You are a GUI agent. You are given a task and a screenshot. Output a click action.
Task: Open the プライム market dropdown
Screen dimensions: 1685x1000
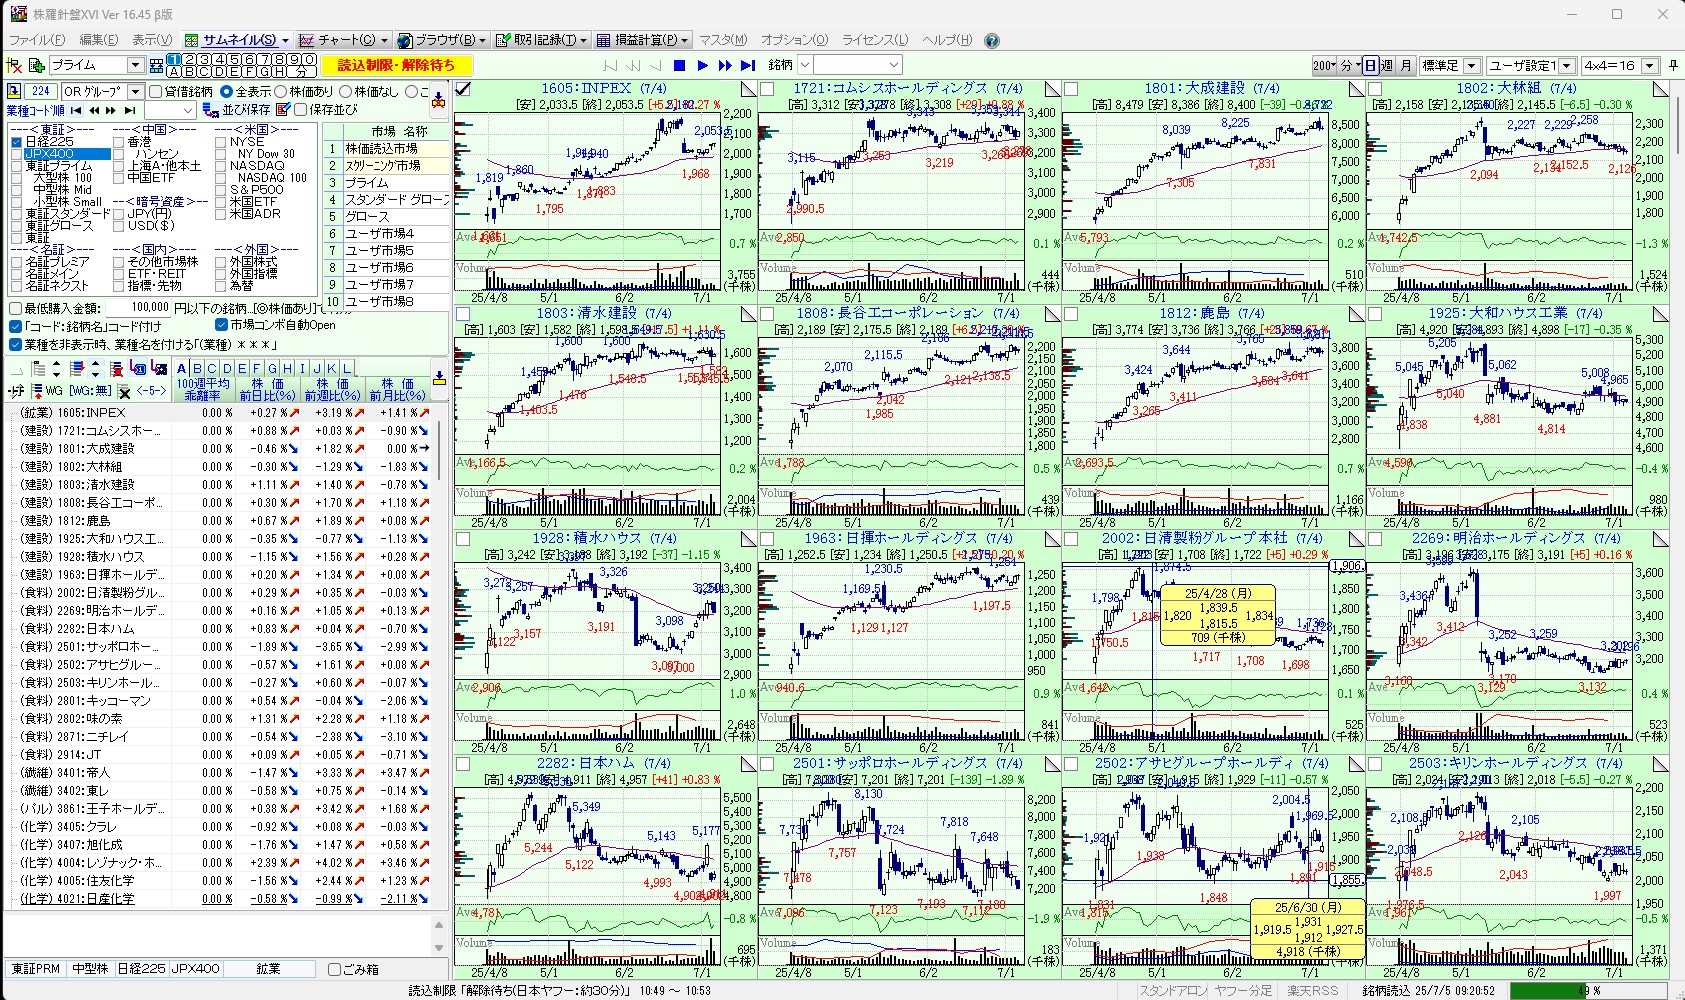click(x=135, y=65)
